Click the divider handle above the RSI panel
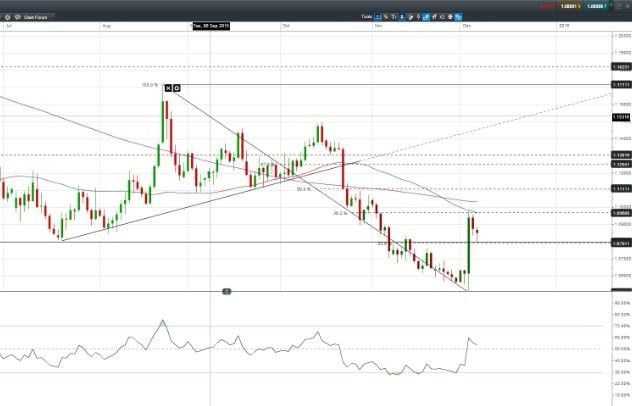This screenshot has height=406, width=632. [227, 290]
